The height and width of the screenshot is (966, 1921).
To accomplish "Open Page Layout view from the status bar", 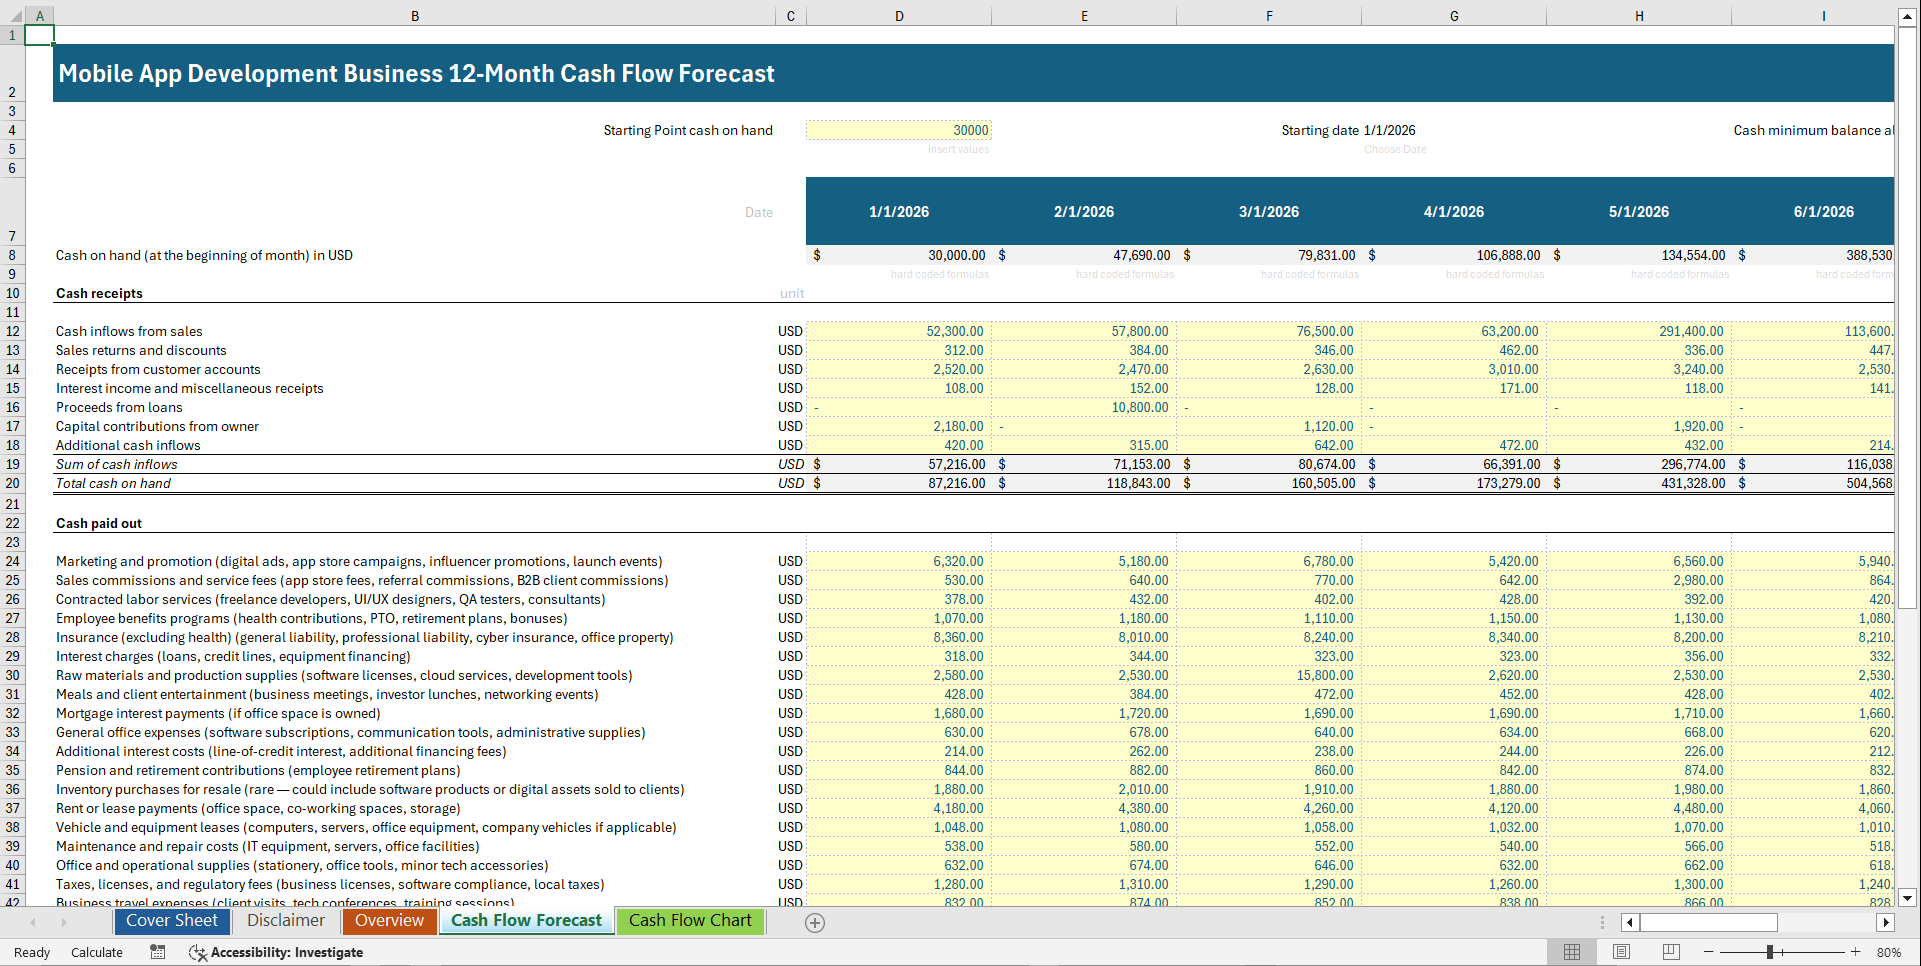I will [1621, 952].
